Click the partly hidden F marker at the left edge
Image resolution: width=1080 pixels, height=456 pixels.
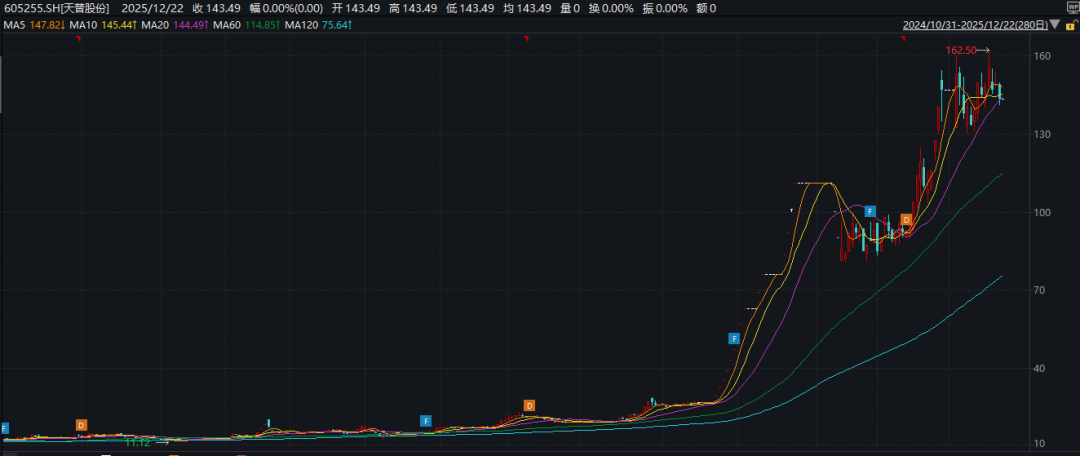[x=5, y=428]
